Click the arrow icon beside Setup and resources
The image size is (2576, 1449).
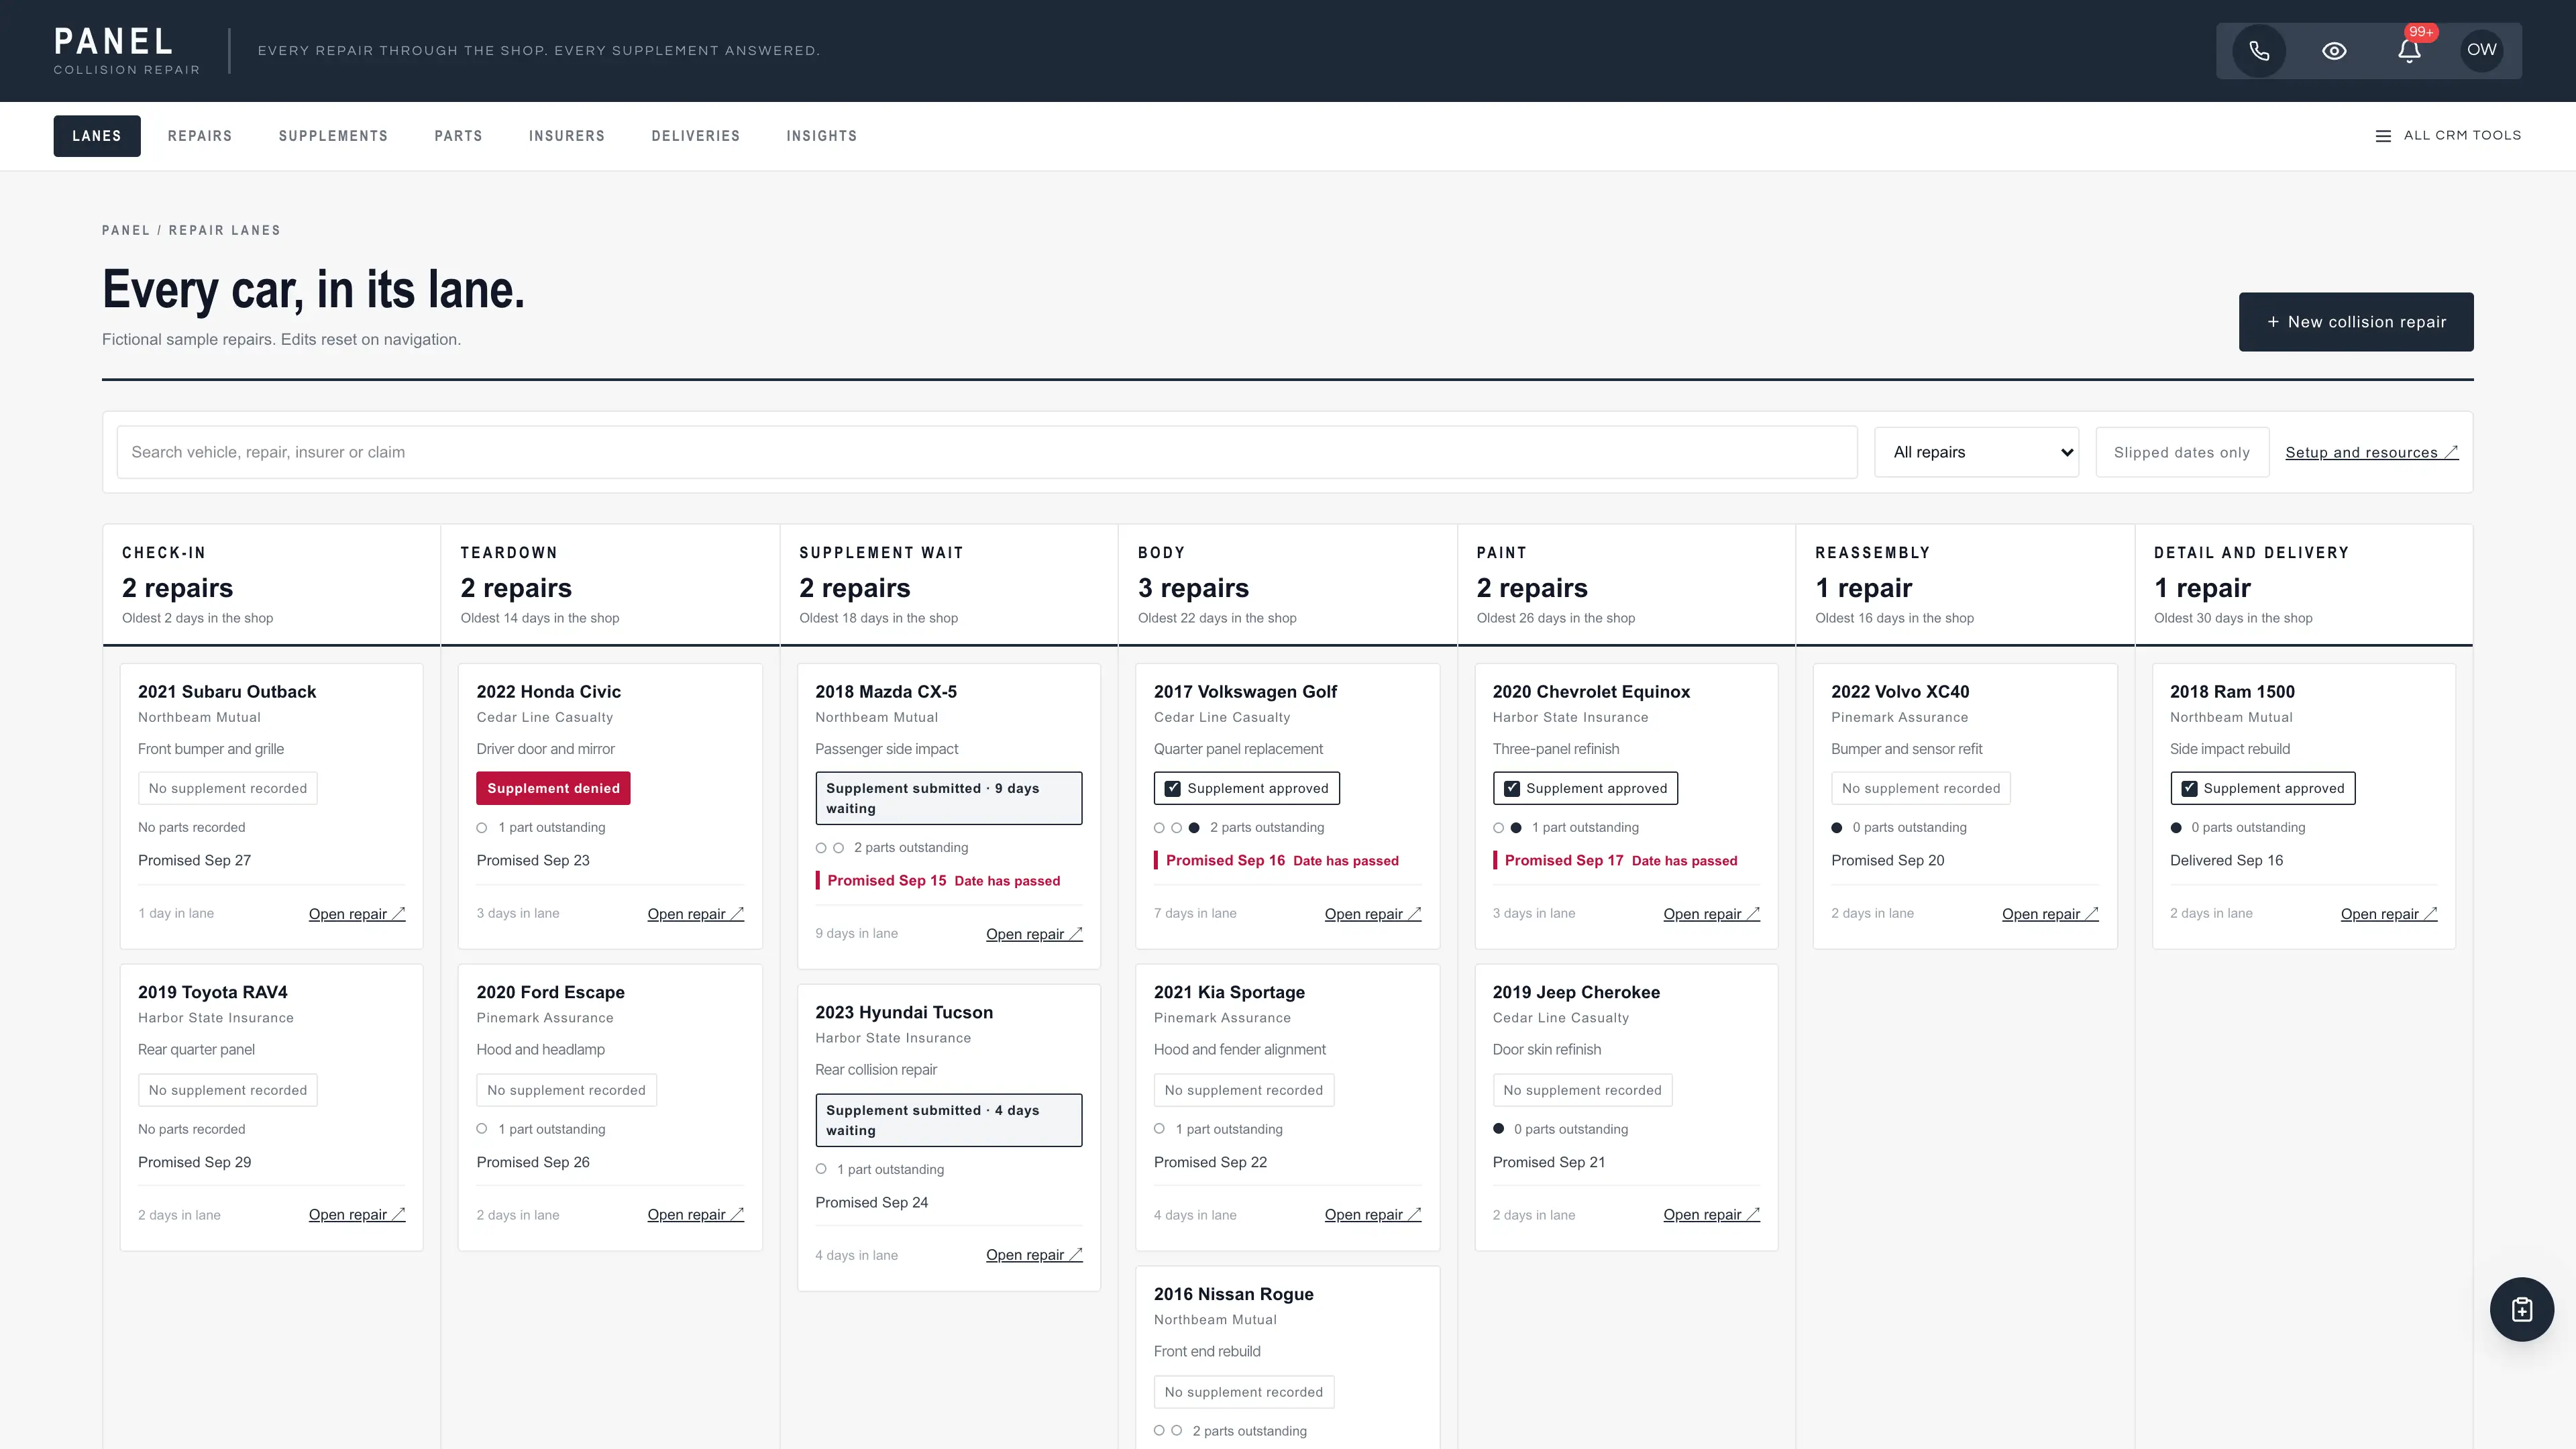[x=2452, y=452]
